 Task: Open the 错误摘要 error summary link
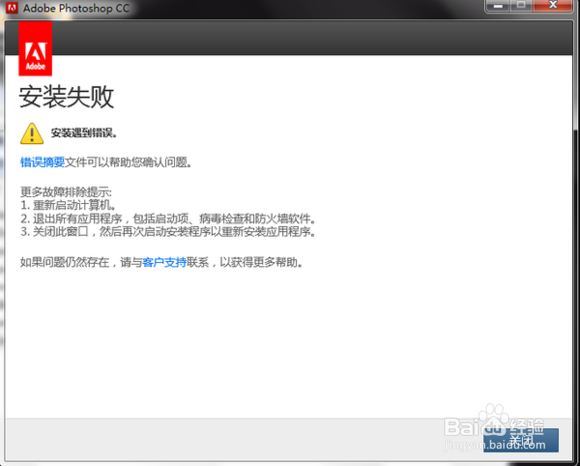(43, 162)
